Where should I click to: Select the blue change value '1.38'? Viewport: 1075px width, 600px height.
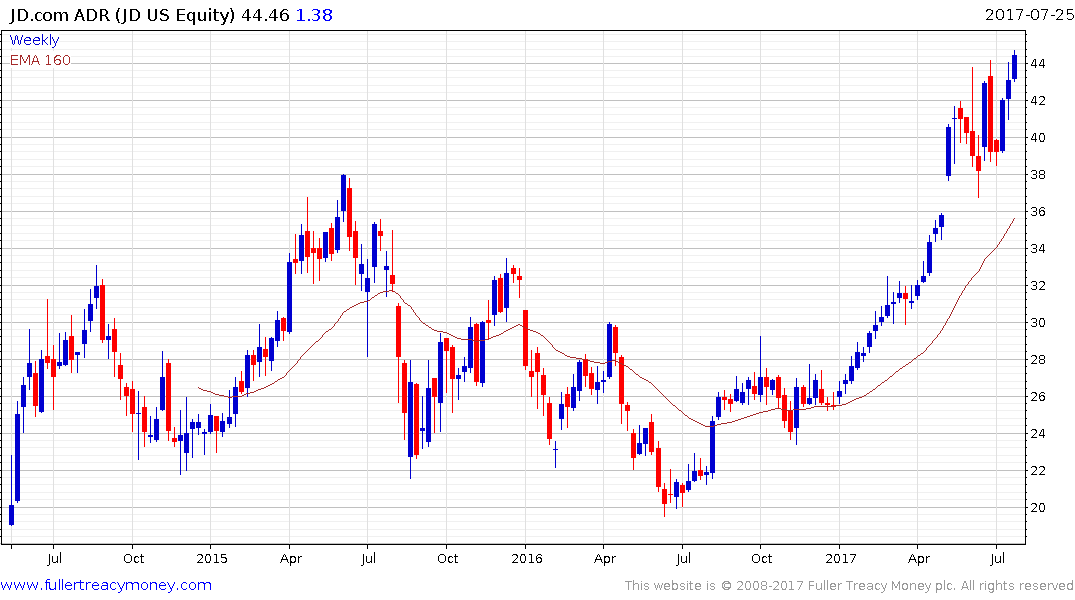pyautogui.click(x=314, y=15)
